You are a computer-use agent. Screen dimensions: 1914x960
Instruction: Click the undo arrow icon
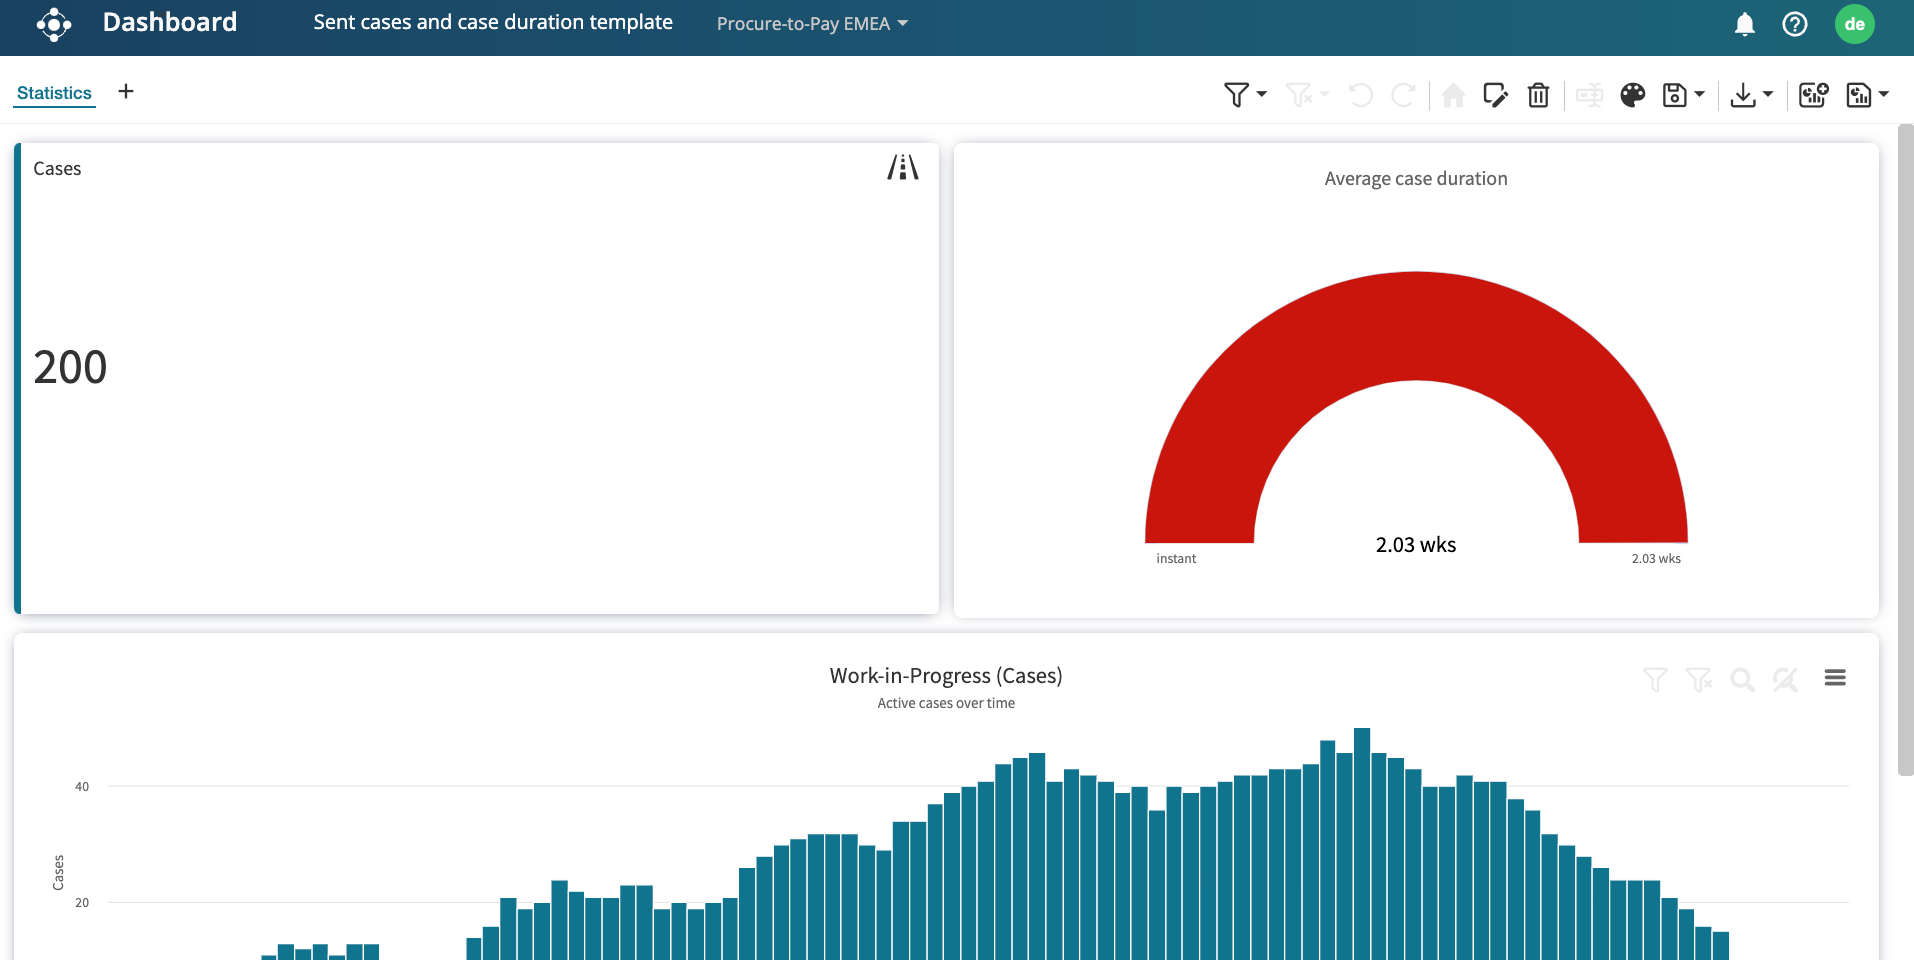coord(1361,95)
